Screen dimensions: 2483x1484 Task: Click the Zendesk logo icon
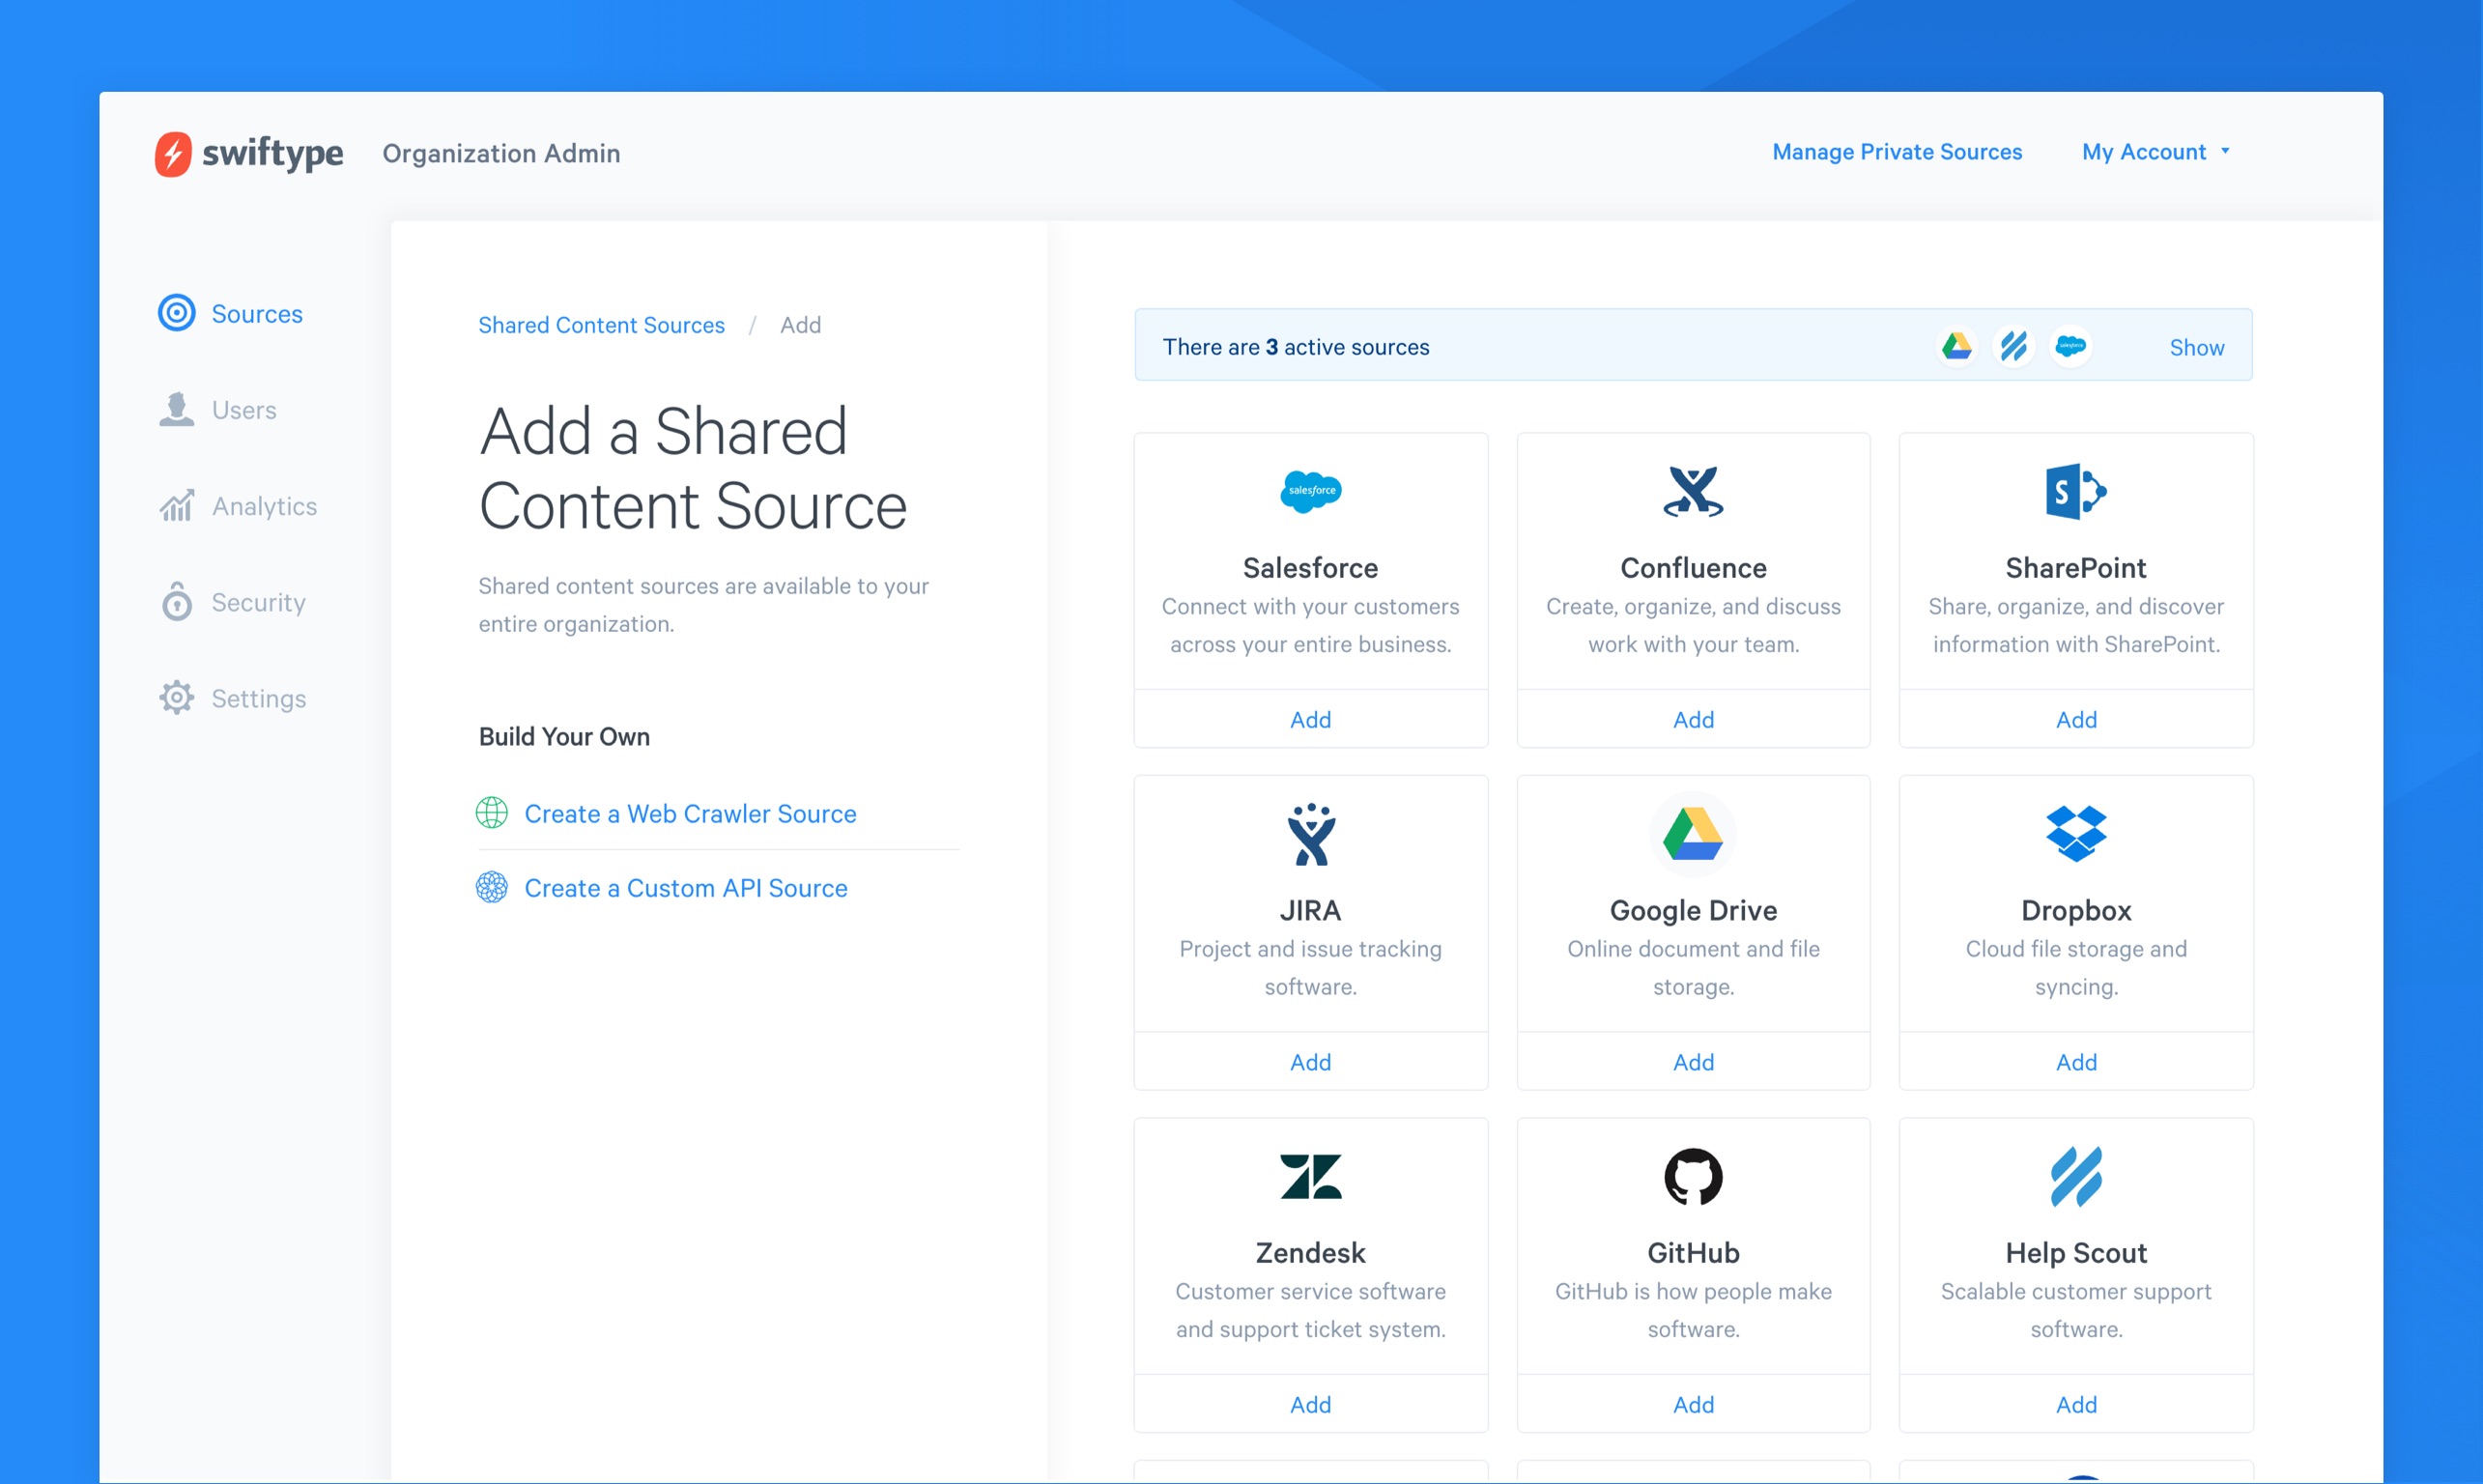pos(1310,1176)
